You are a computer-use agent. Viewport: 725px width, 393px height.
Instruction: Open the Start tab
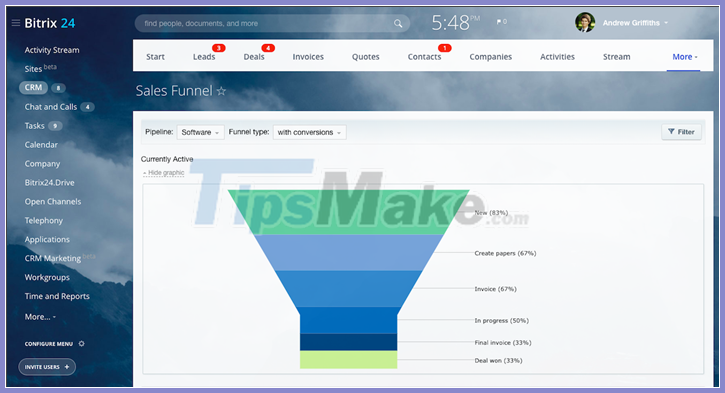pos(155,57)
